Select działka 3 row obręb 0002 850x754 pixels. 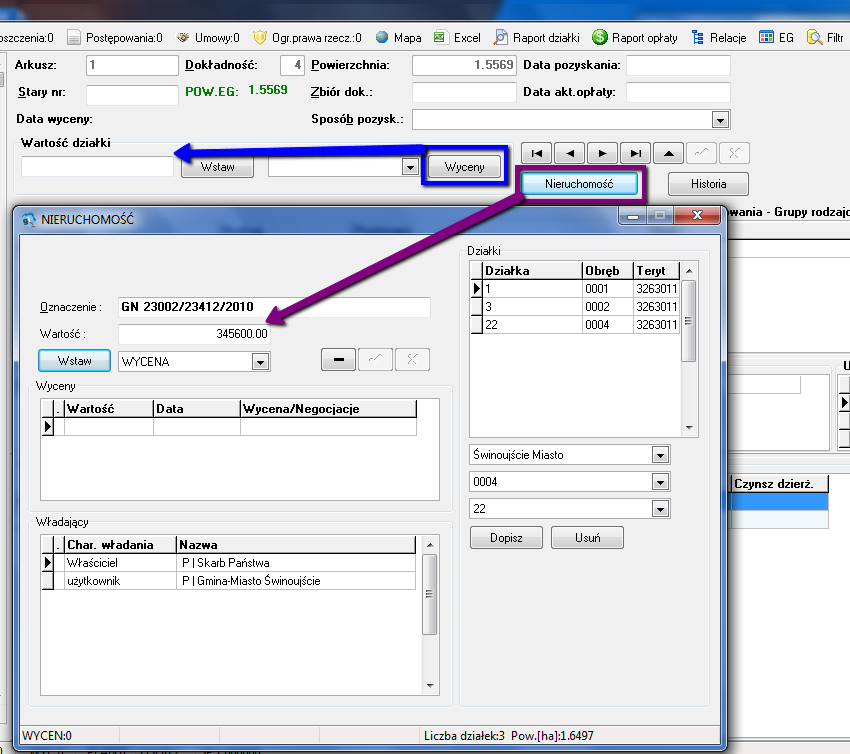pyautogui.click(x=575, y=307)
